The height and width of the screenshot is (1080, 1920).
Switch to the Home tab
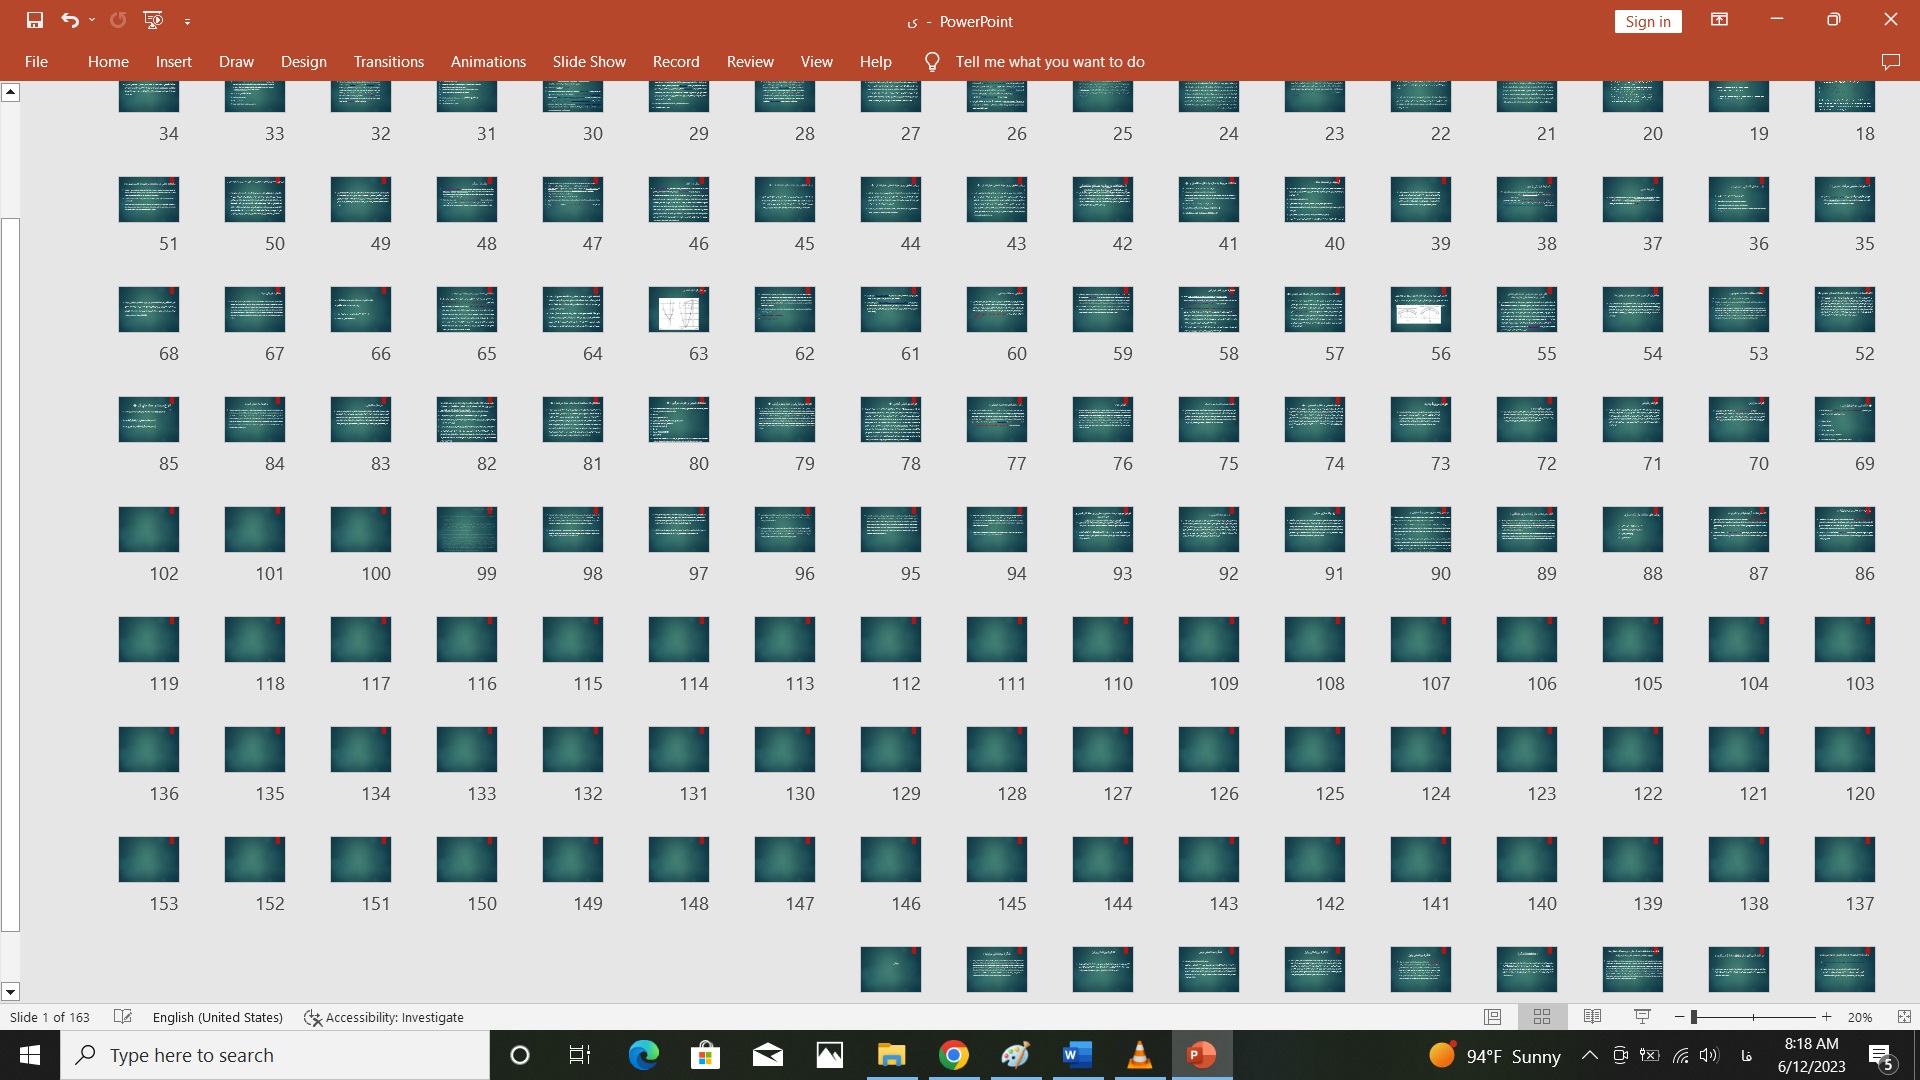108,61
